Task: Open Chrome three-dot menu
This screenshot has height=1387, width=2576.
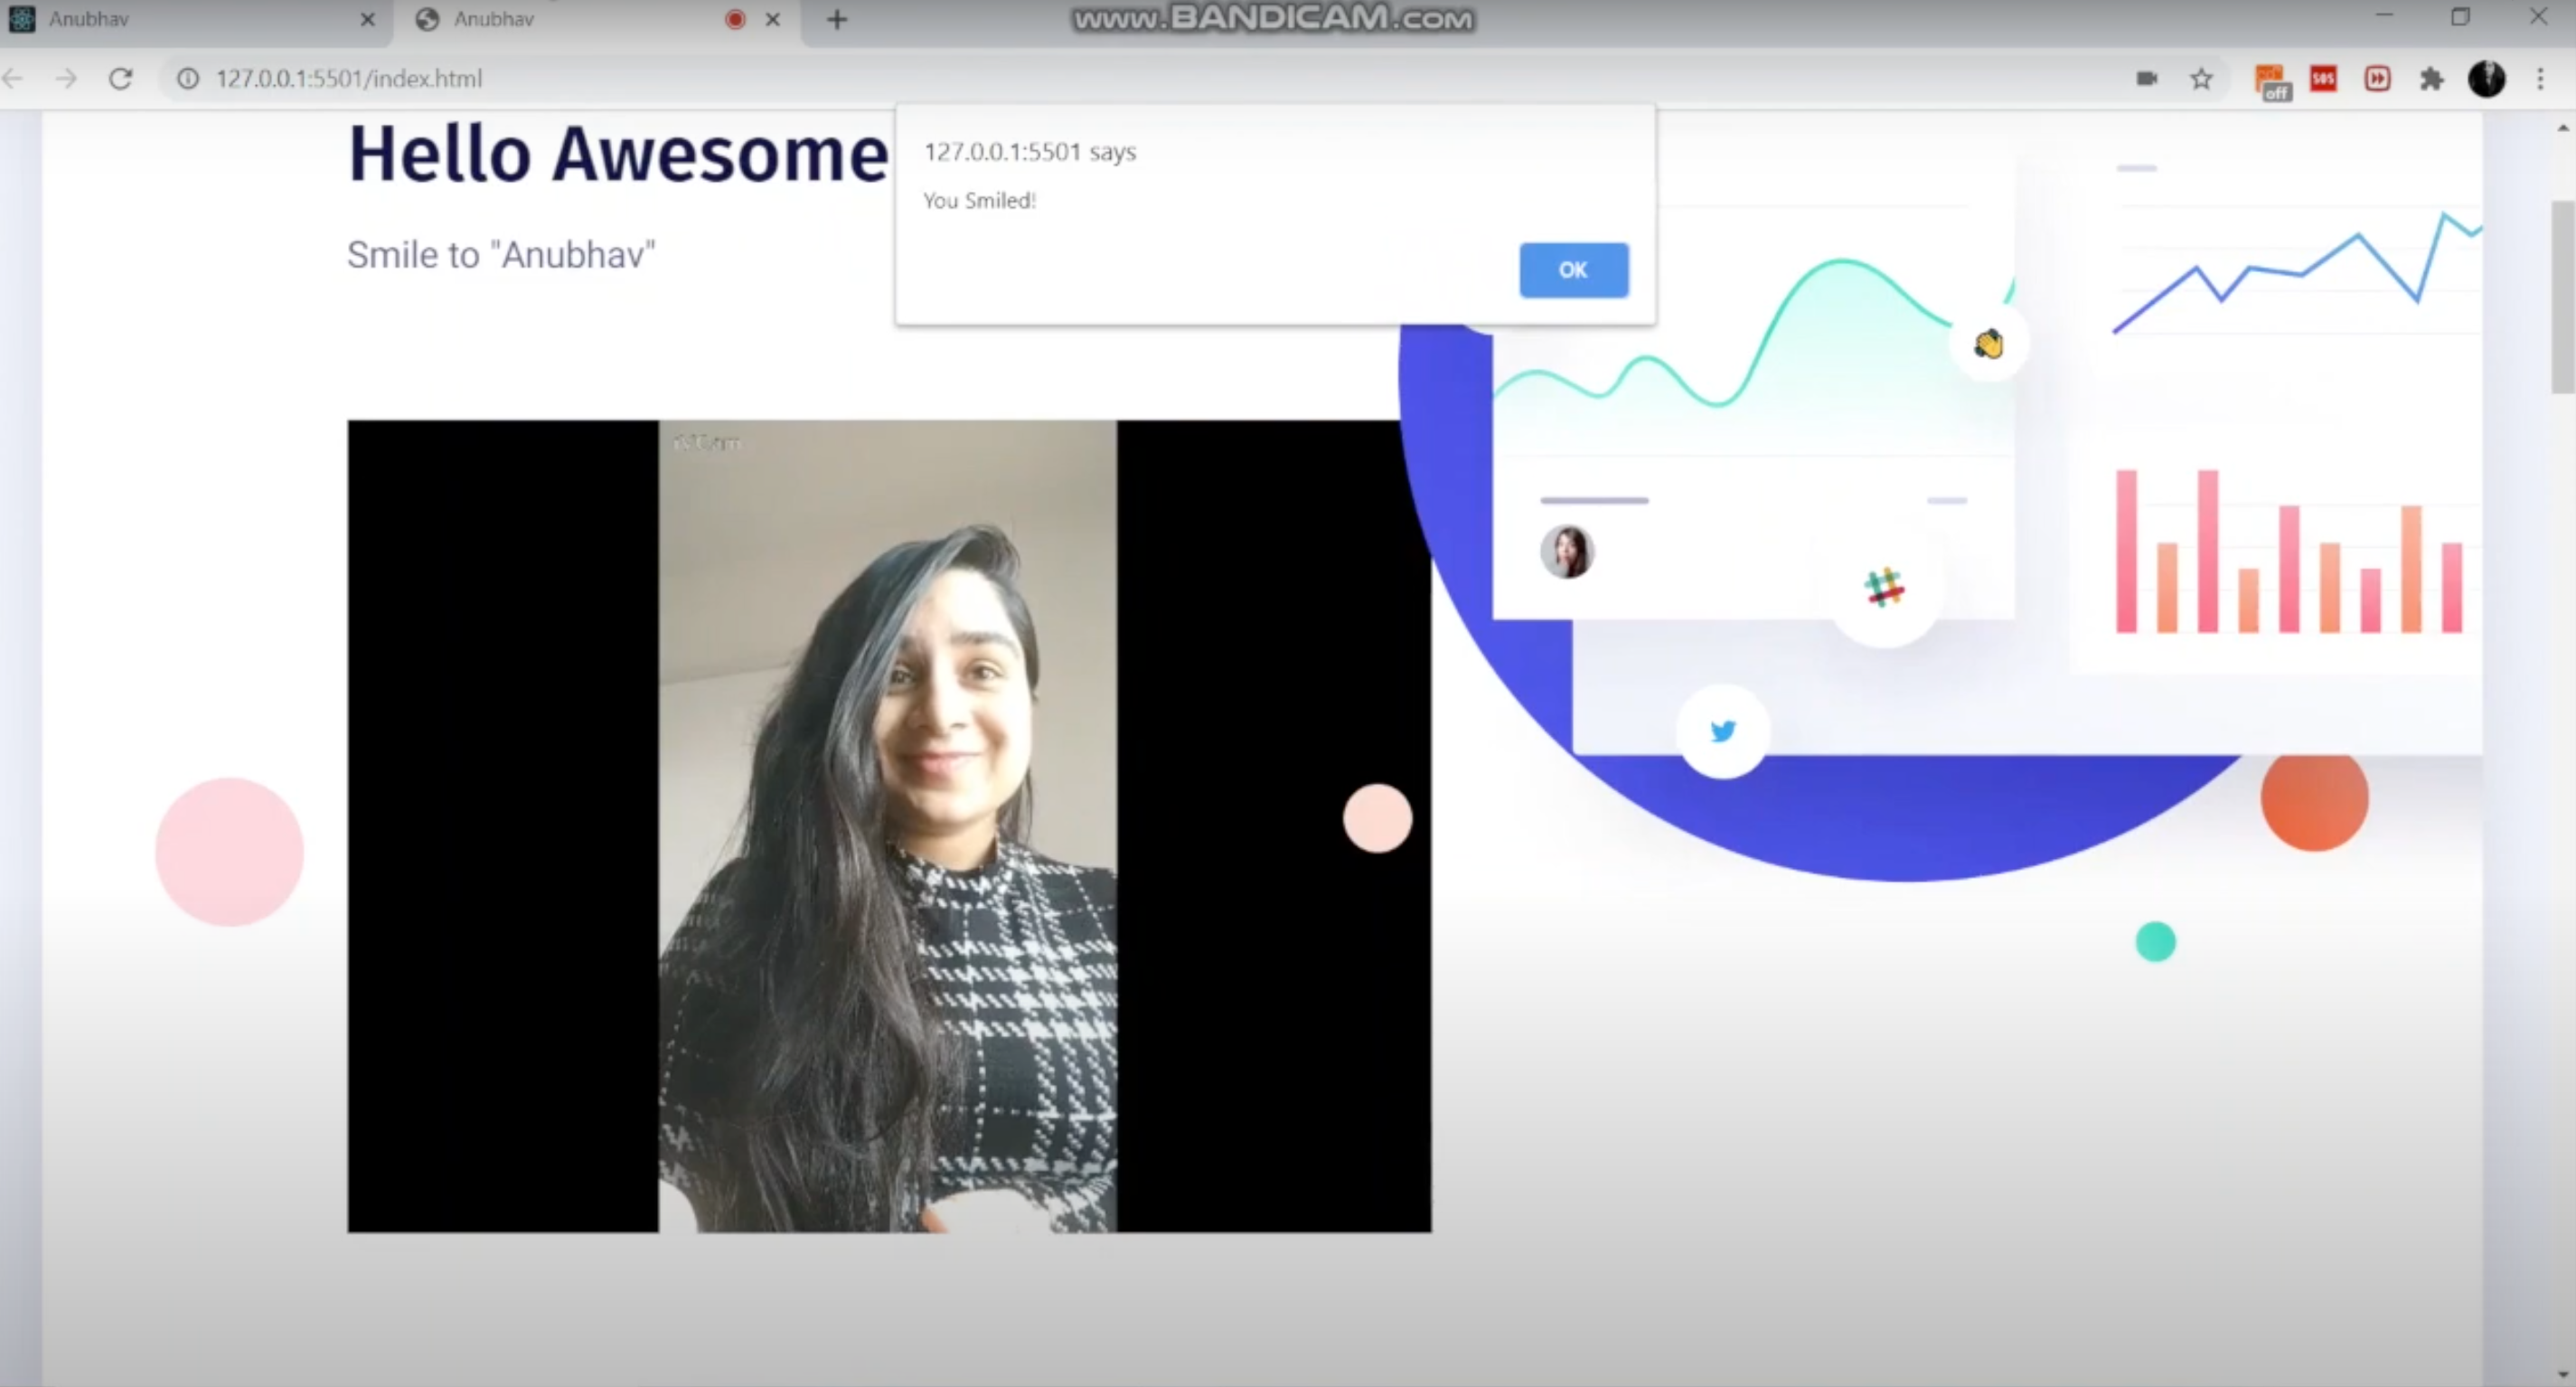Action: point(2540,78)
